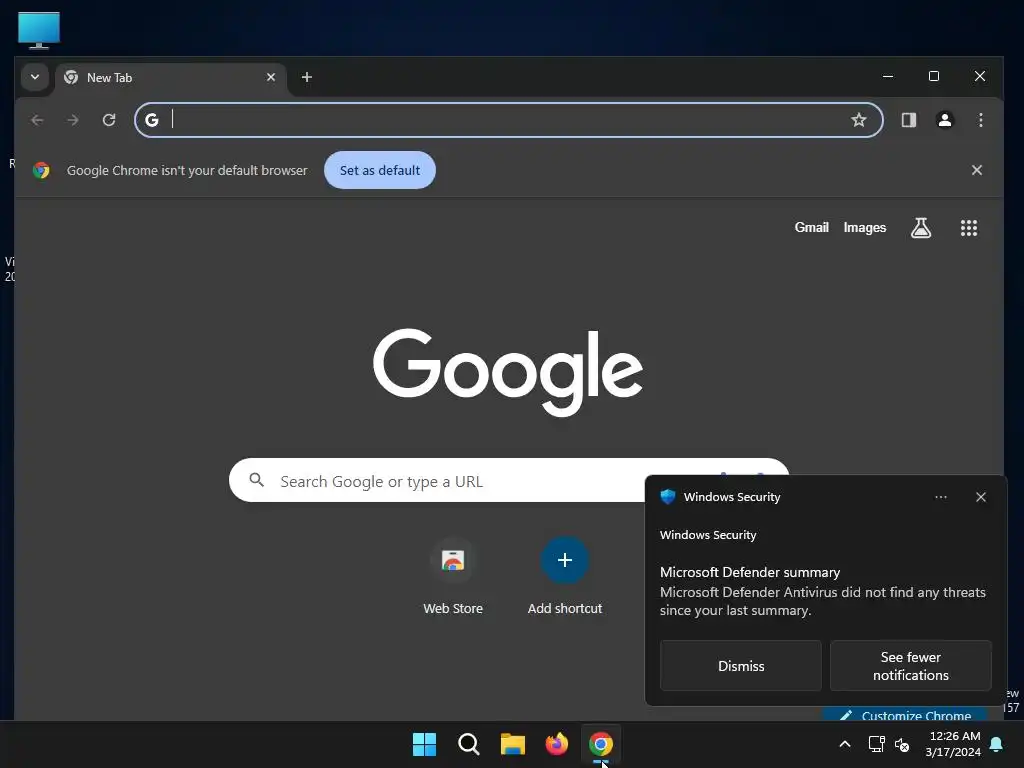1024x768 pixels.
Task: Show hidden system tray icons
Action: (x=844, y=744)
